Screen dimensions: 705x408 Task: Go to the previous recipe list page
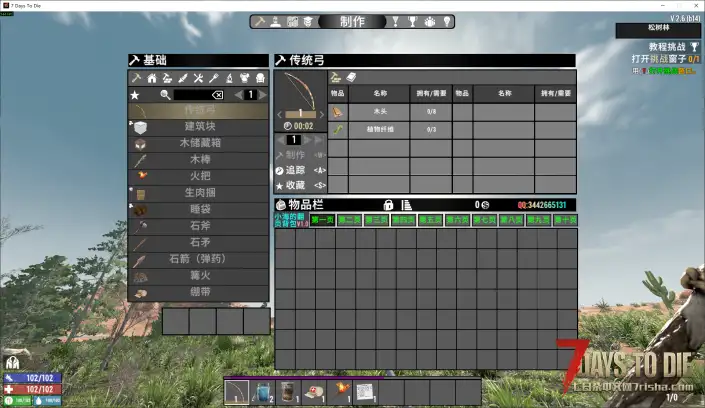pyautogui.click(x=238, y=95)
